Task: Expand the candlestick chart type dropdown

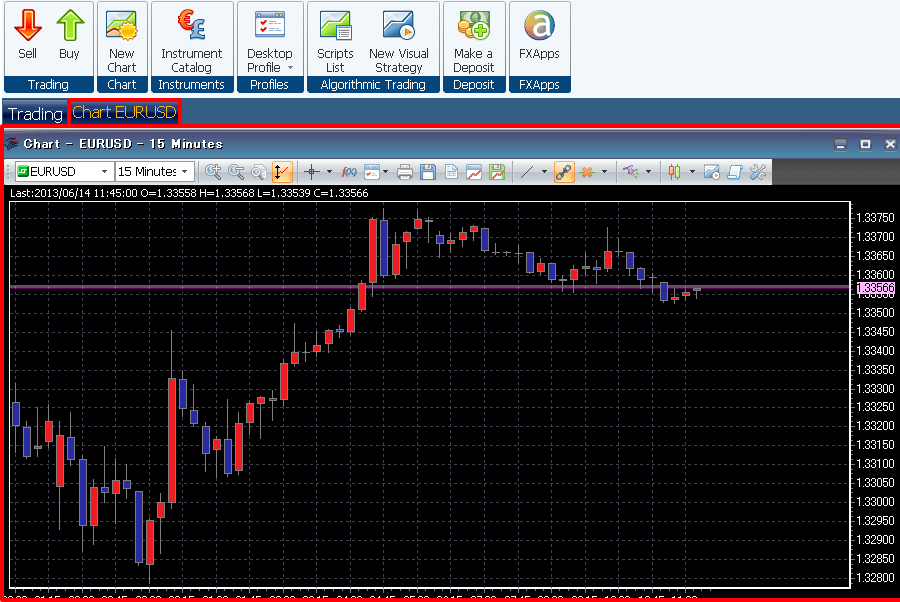Action: 692,172
